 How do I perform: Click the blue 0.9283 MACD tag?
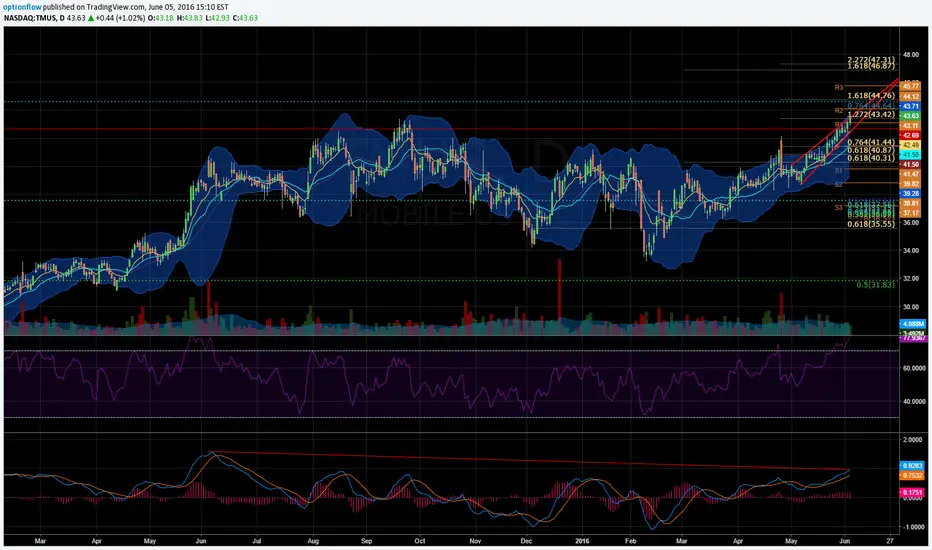(913, 466)
